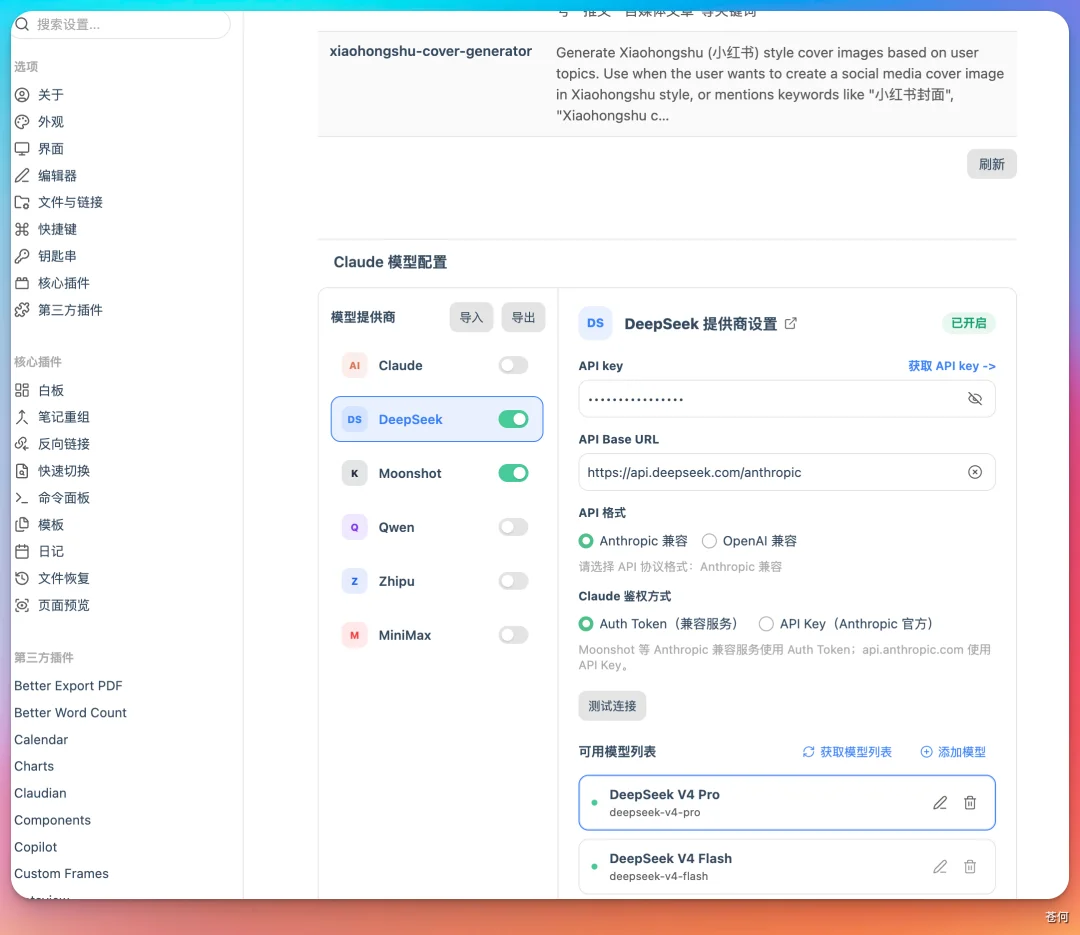Select the DeepSeek V4 Pro model card
The width and height of the screenshot is (1080, 935).
(787, 803)
